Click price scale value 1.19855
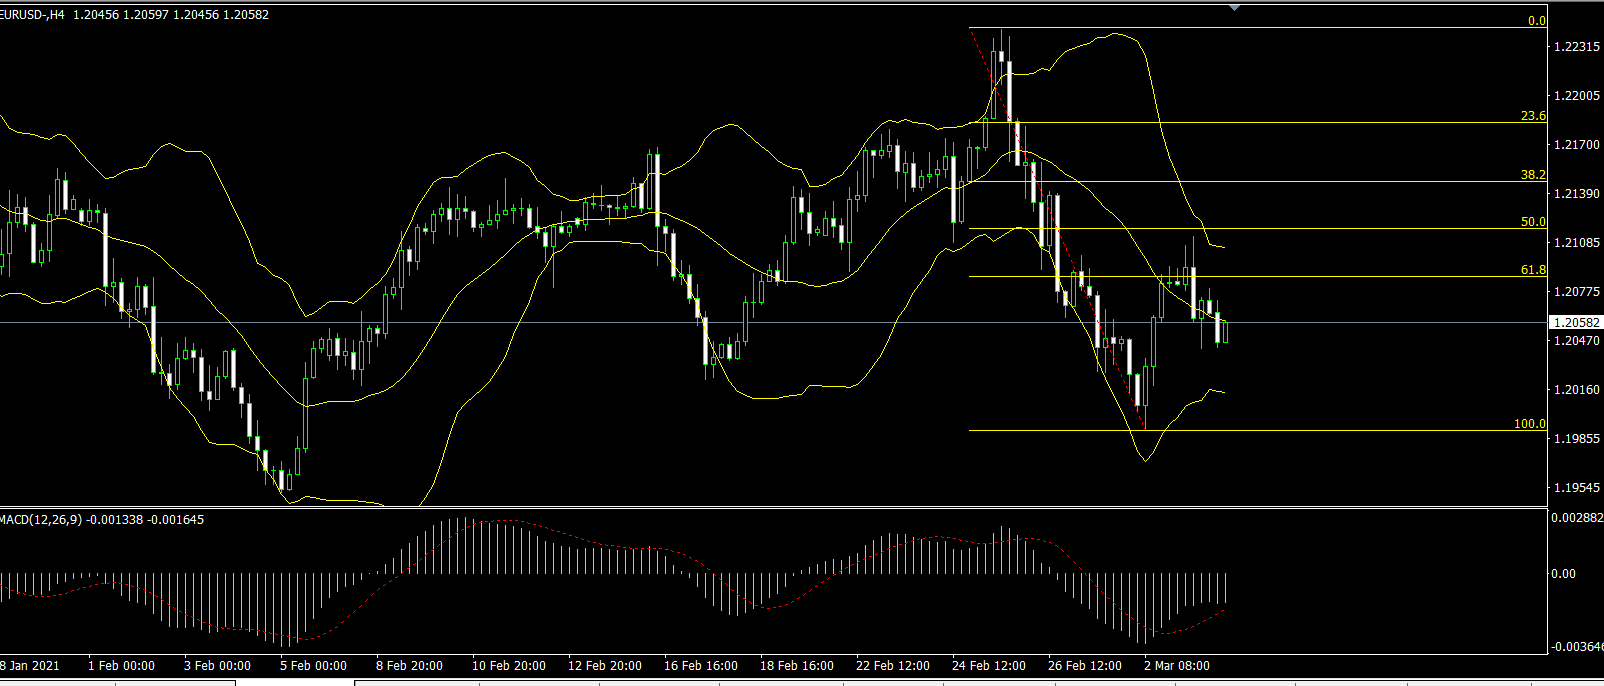1604x686 pixels. click(1578, 439)
